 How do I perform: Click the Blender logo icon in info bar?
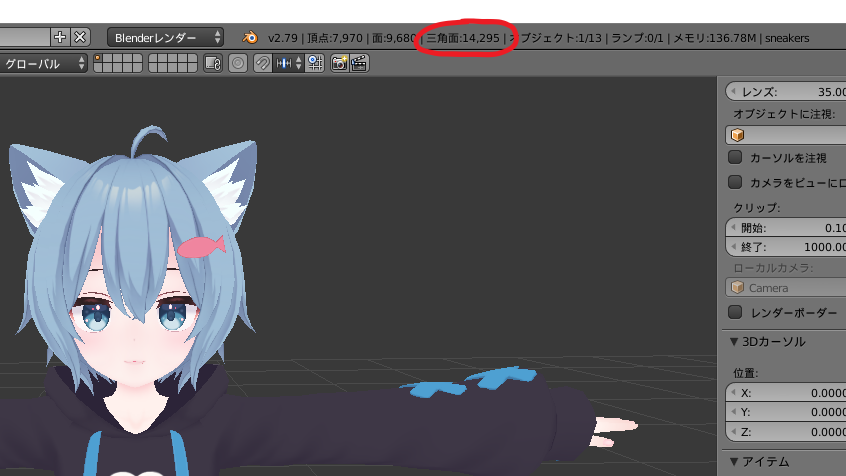pos(250,38)
